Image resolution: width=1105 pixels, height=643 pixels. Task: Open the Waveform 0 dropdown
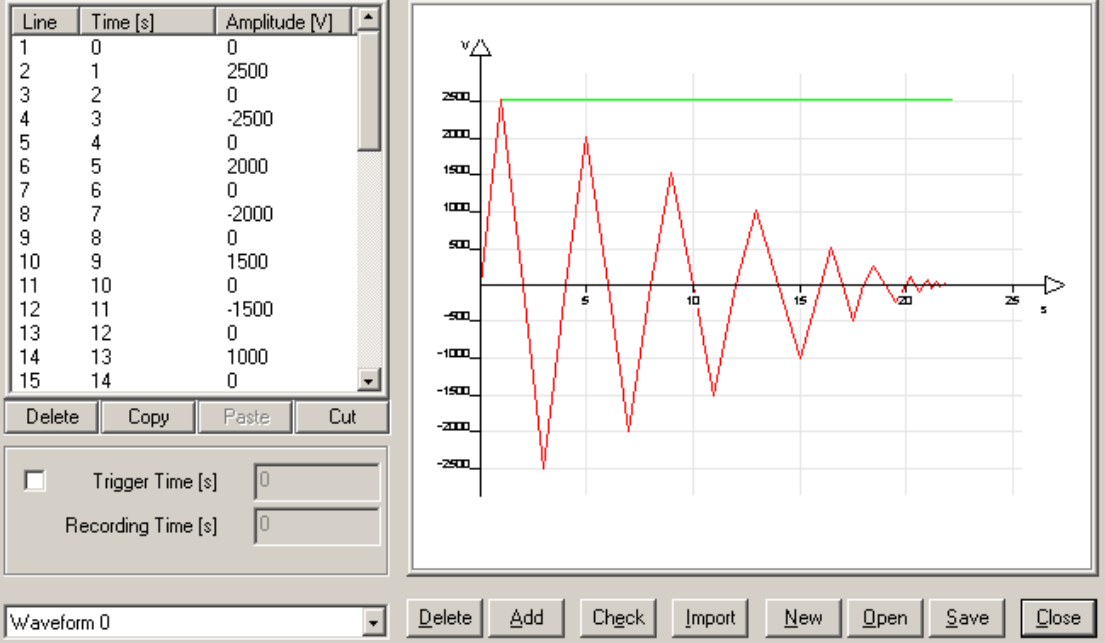pos(373,623)
